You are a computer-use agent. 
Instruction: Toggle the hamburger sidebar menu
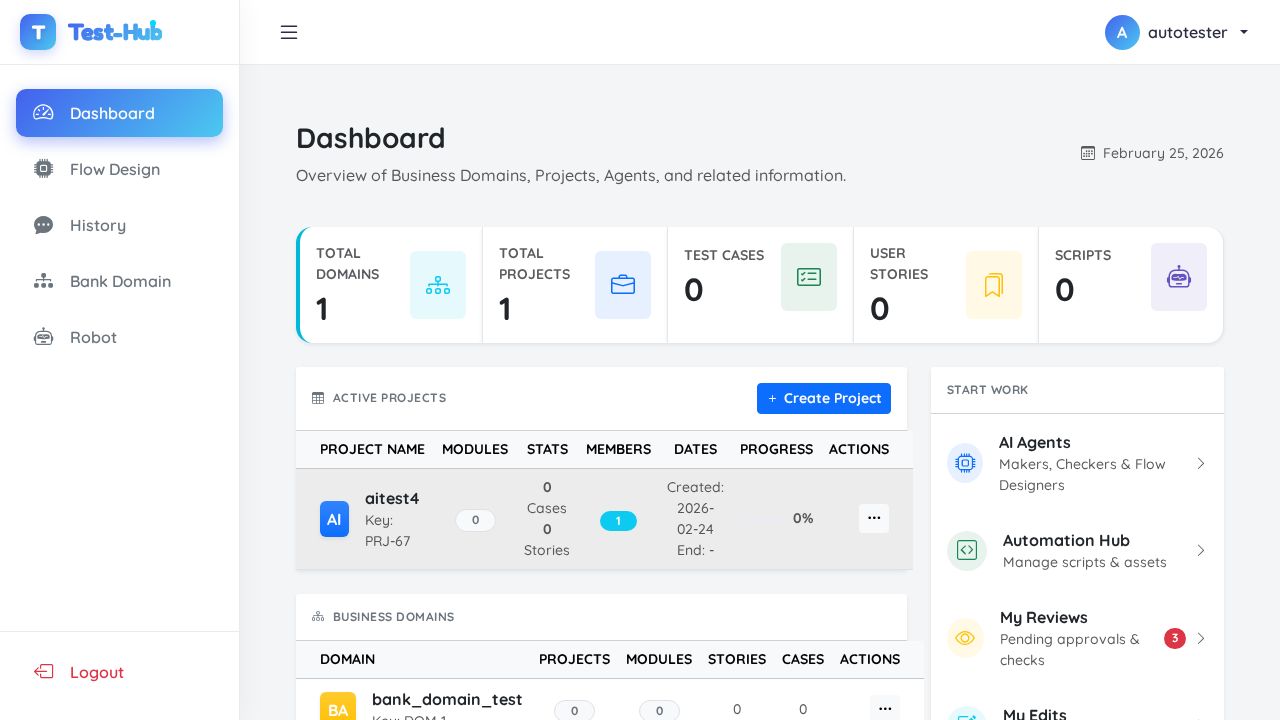pos(289,32)
